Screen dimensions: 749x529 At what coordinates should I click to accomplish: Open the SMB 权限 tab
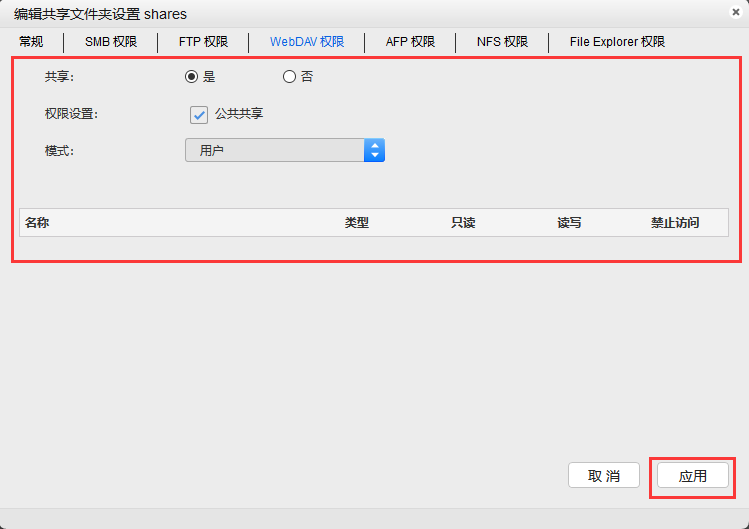[x=111, y=42]
